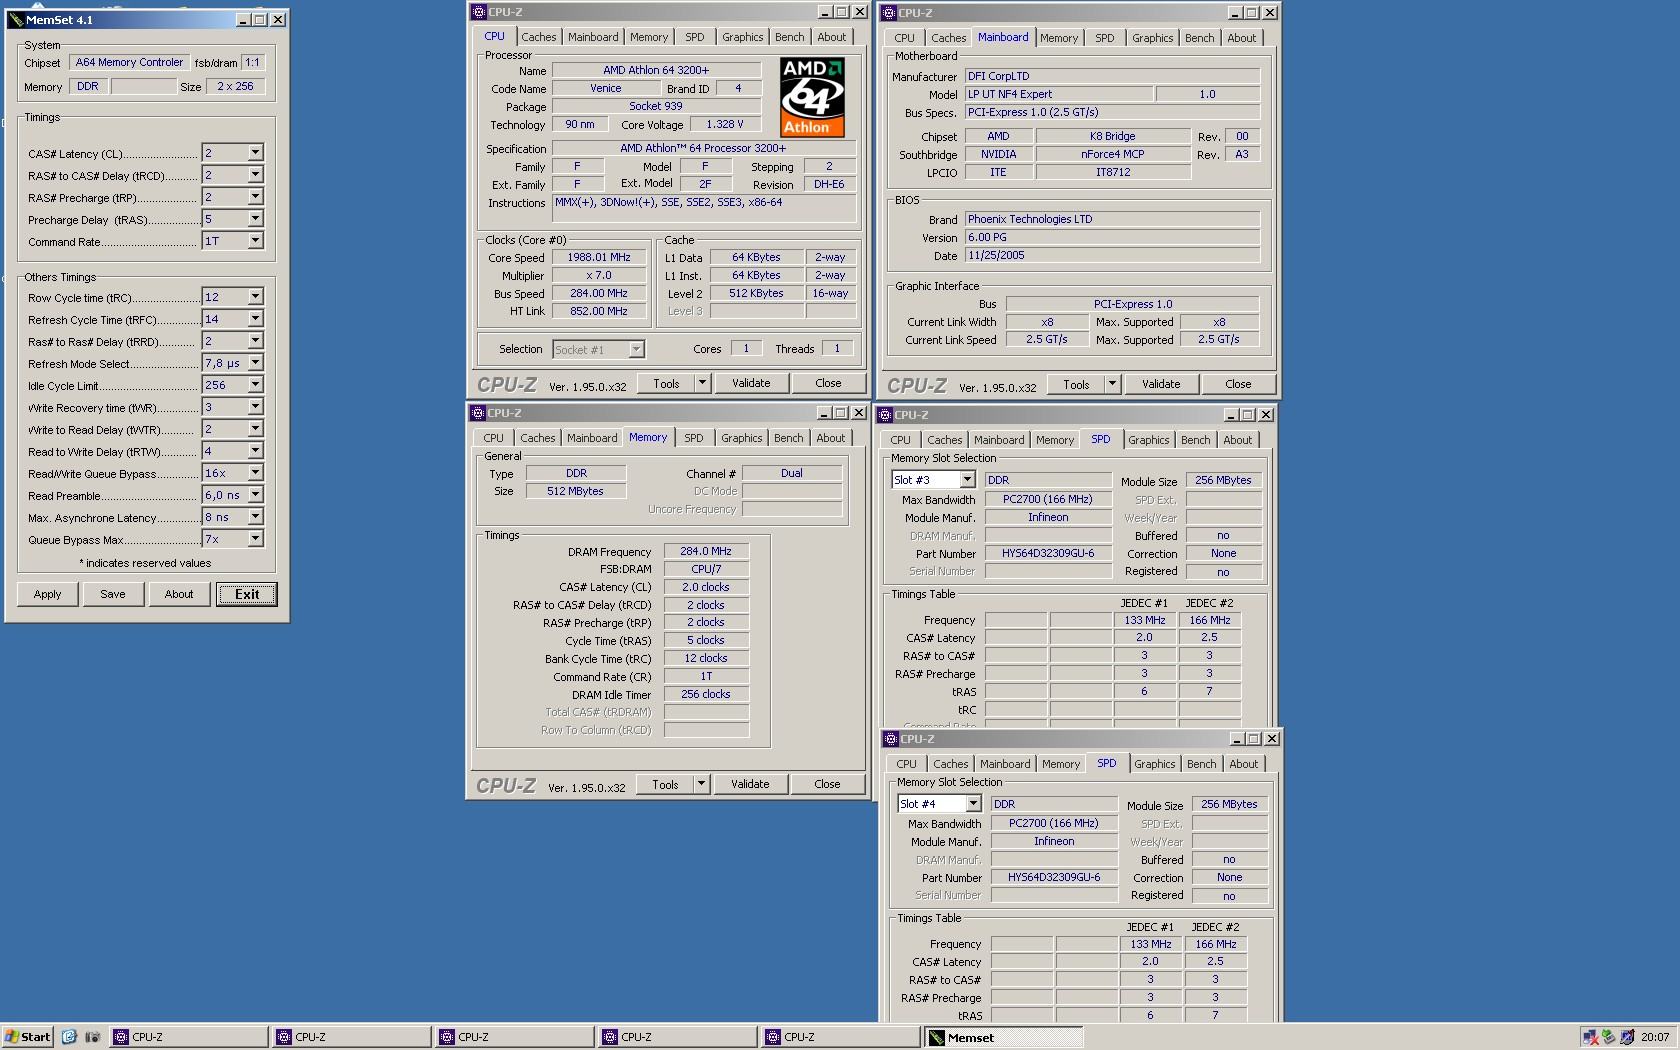Open Memory tab in CPU-Z Mainboard window

click(x=1058, y=38)
